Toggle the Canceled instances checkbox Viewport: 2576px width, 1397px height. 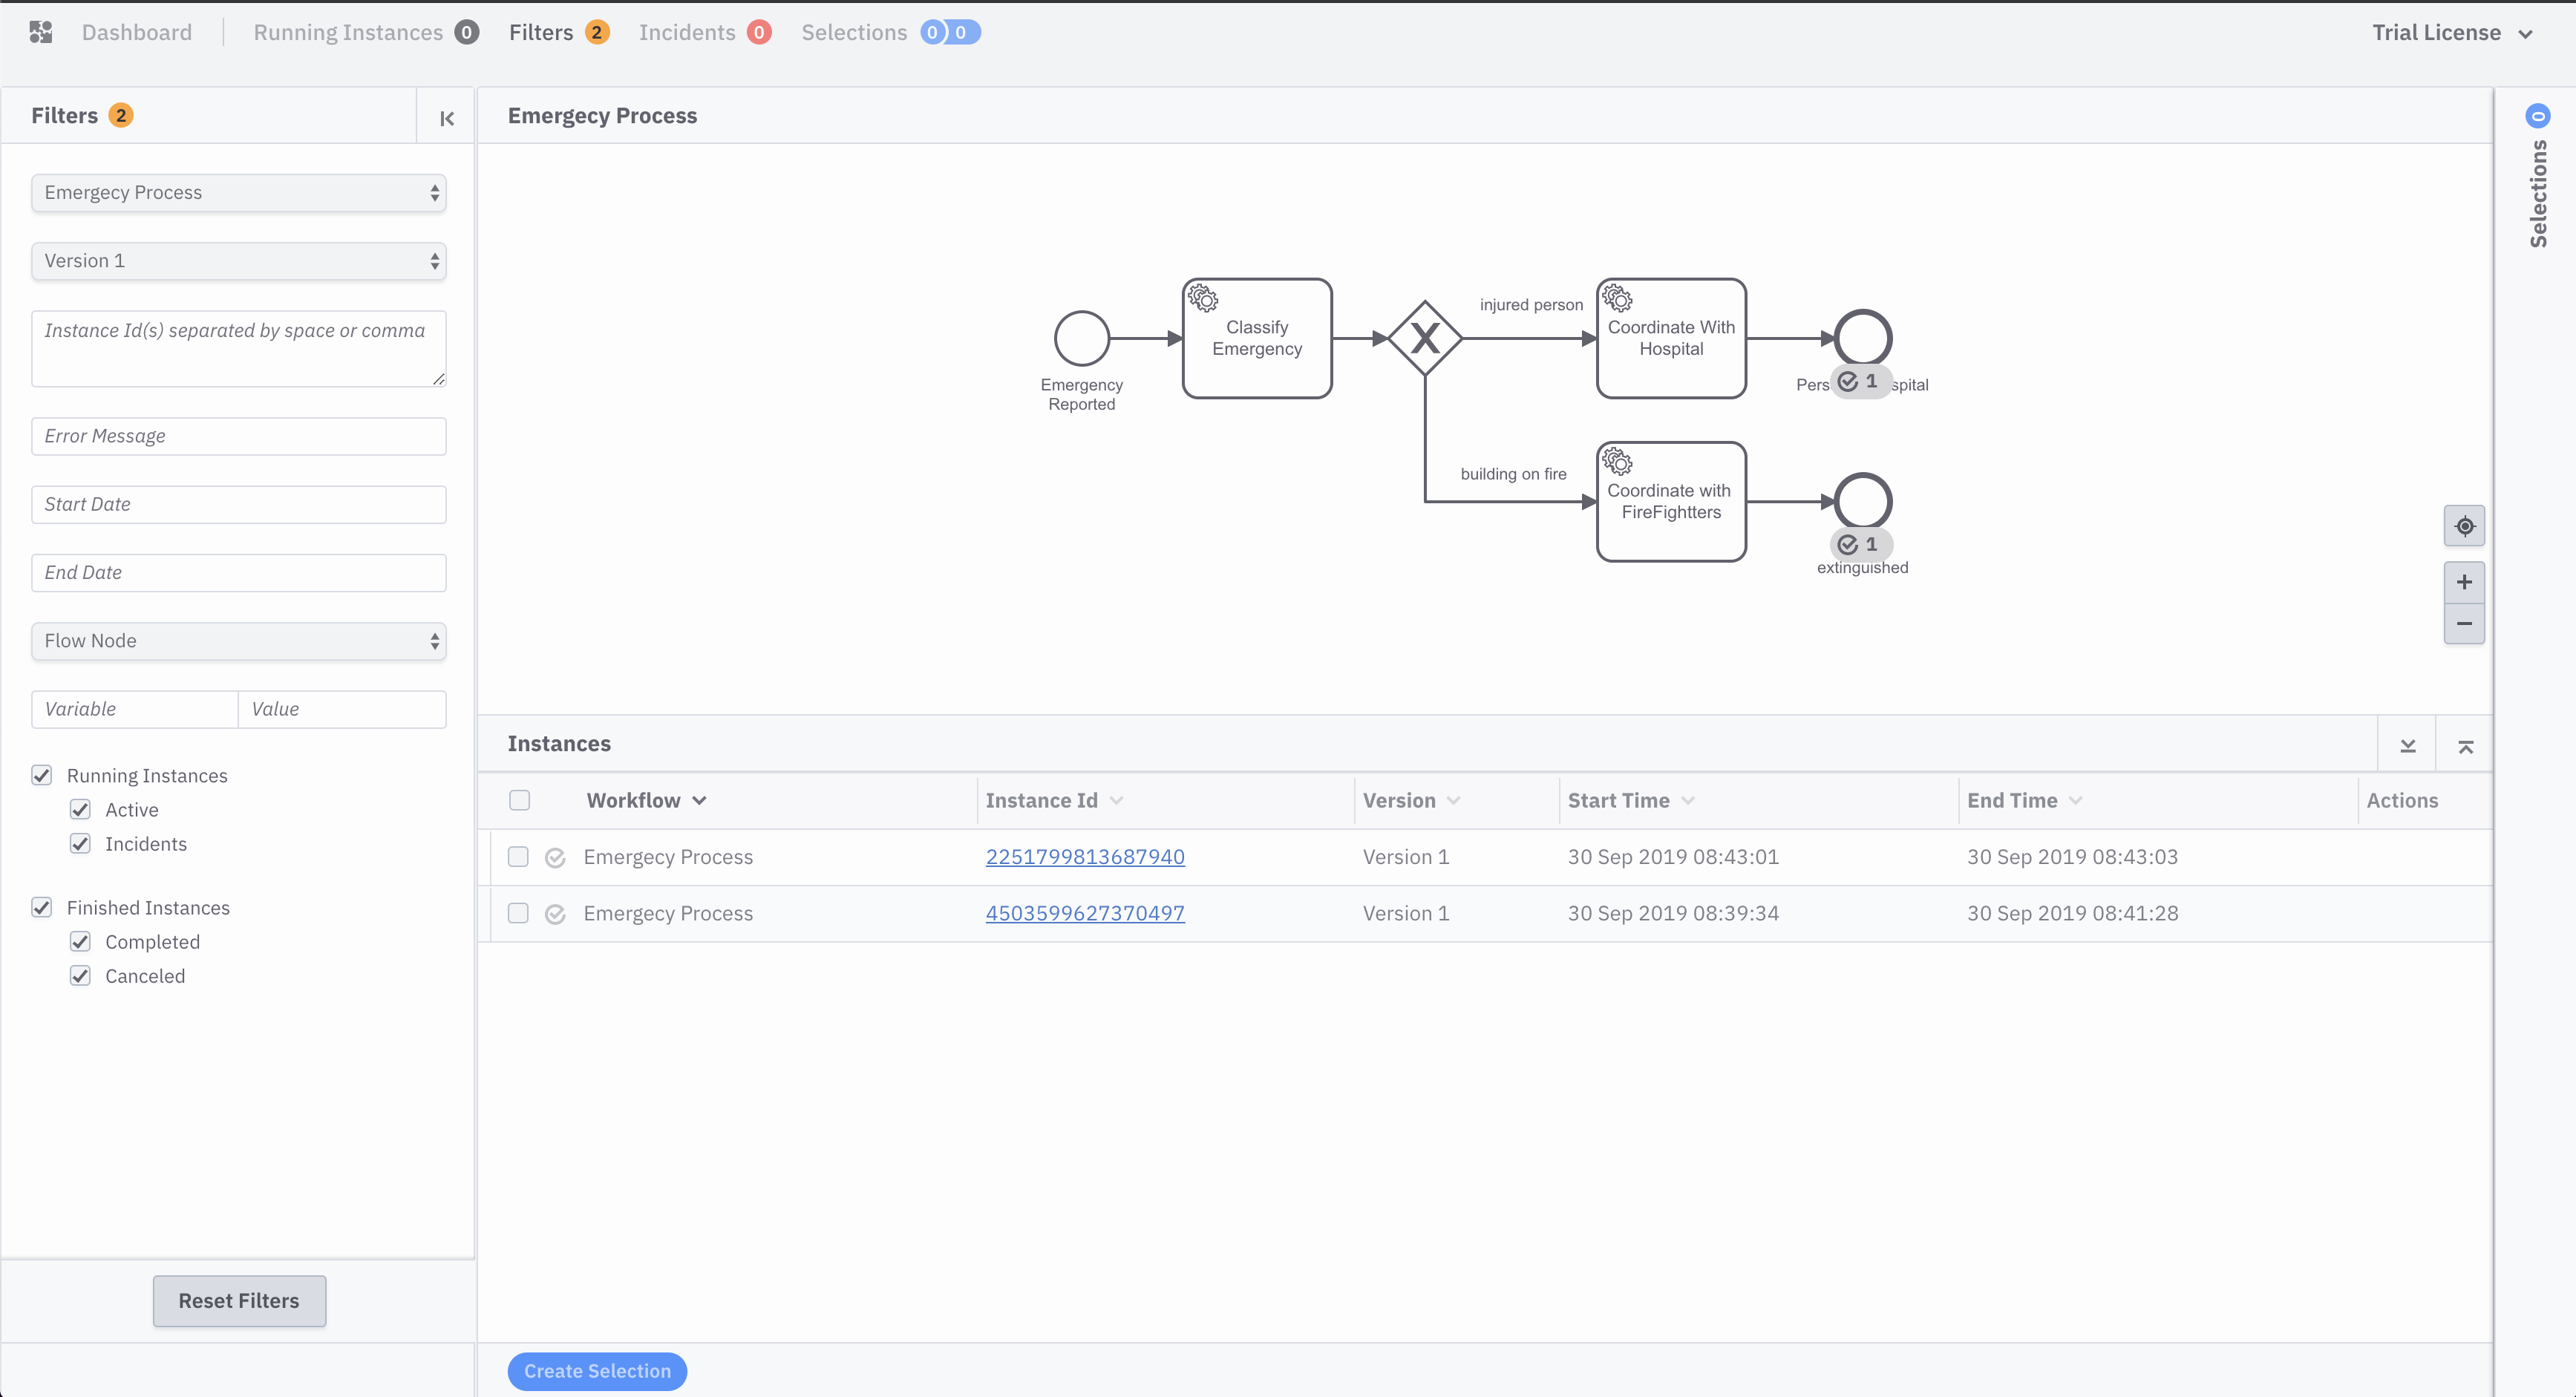click(80, 975)
